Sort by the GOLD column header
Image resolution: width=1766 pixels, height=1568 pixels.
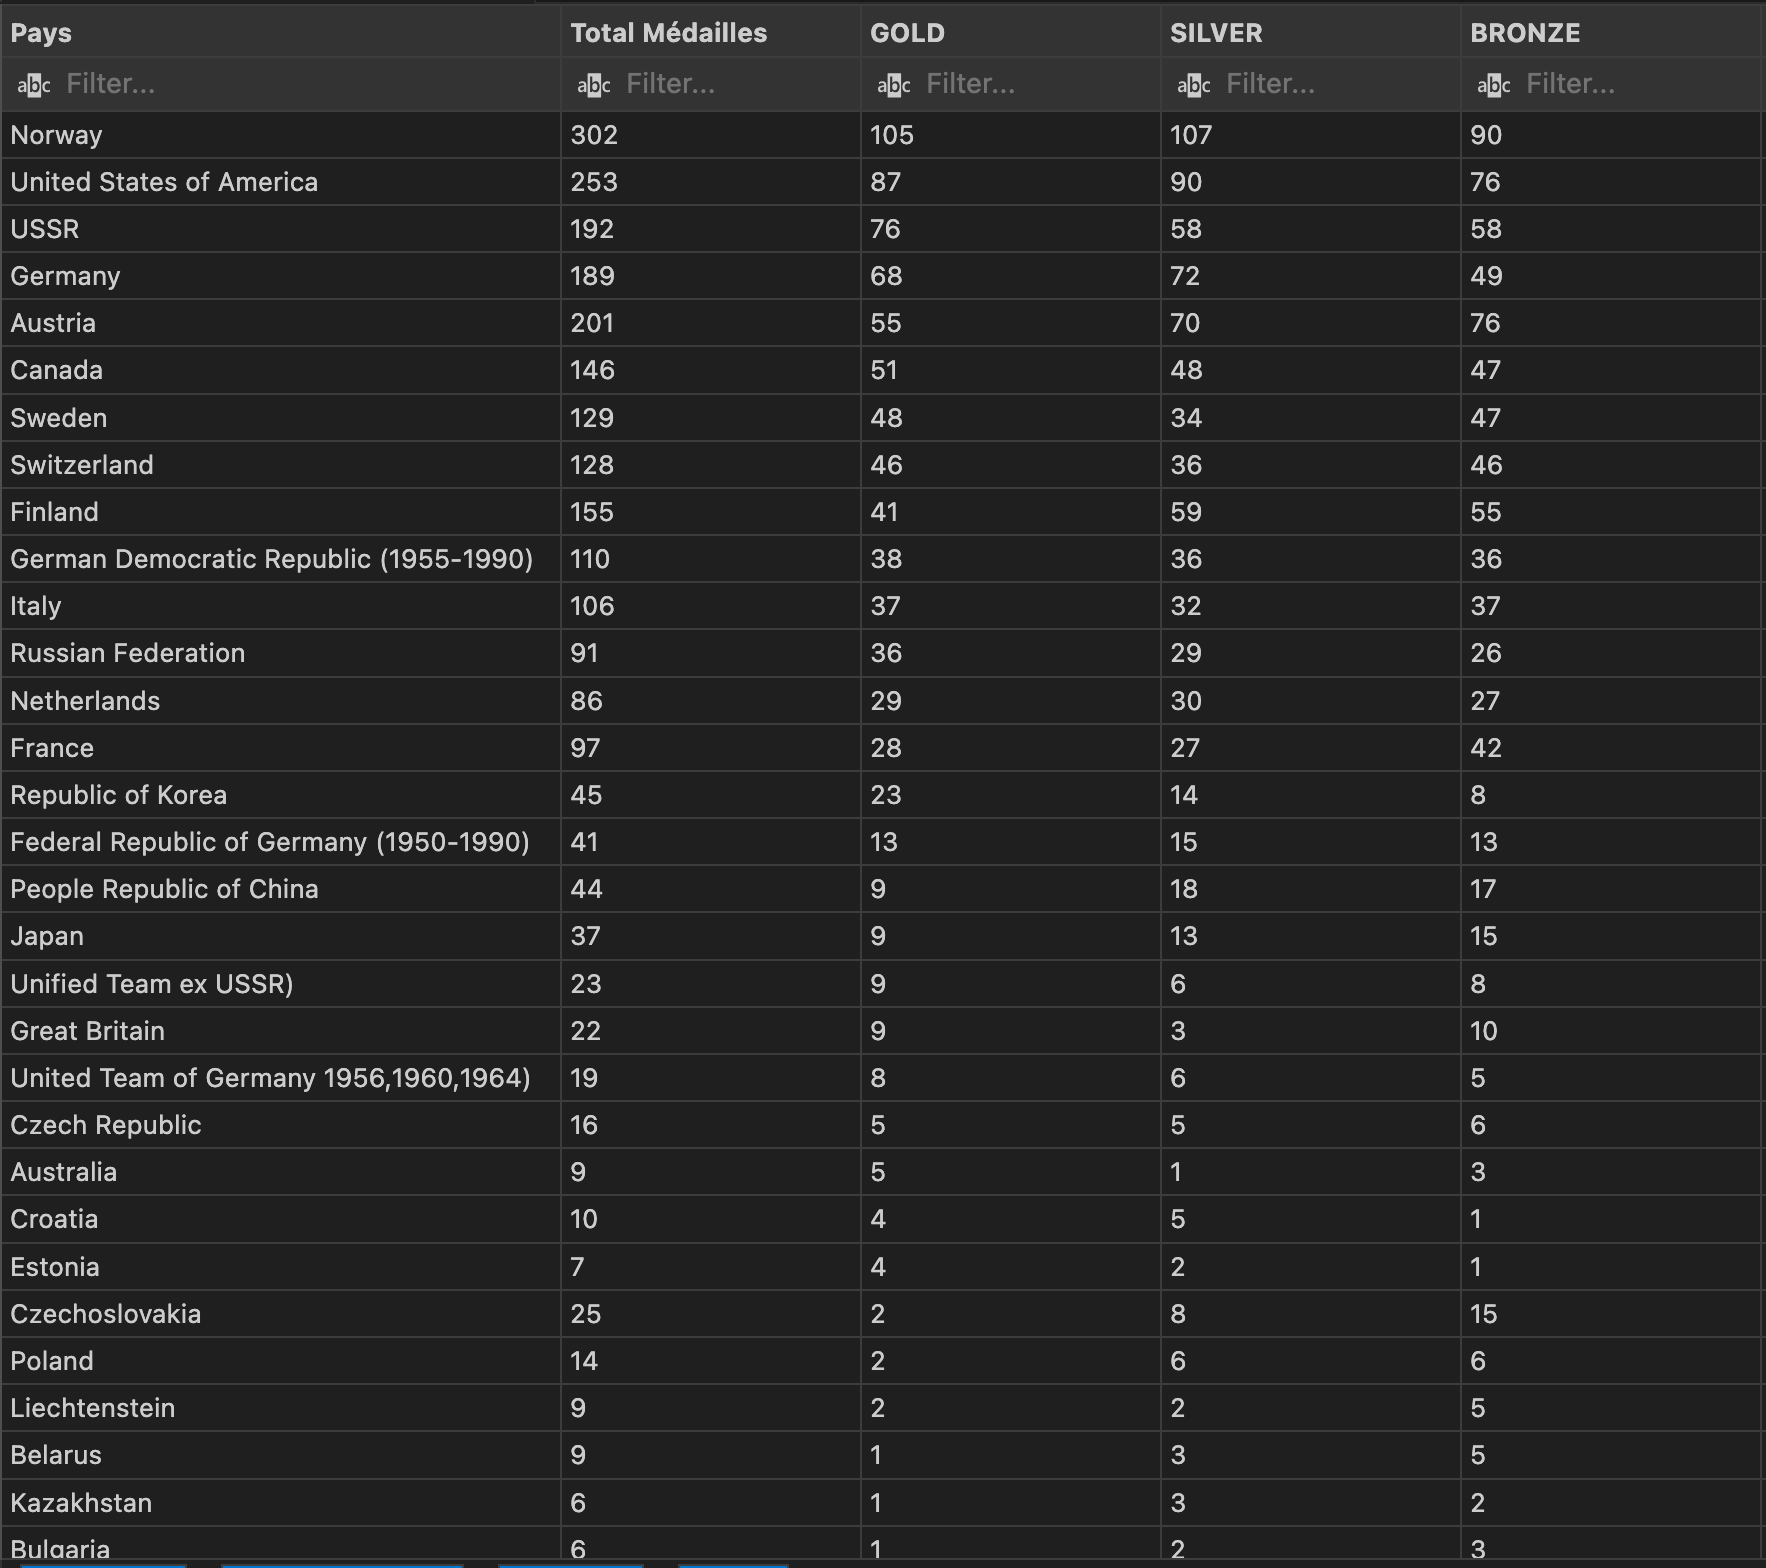point(1010,33)
